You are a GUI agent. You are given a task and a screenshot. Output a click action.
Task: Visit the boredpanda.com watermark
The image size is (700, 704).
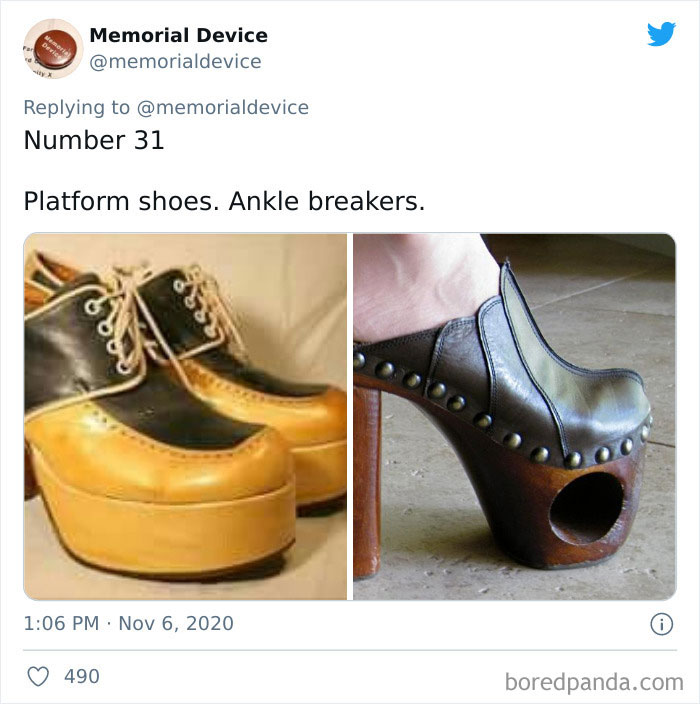pyautogui.click(x=594, y=682)
